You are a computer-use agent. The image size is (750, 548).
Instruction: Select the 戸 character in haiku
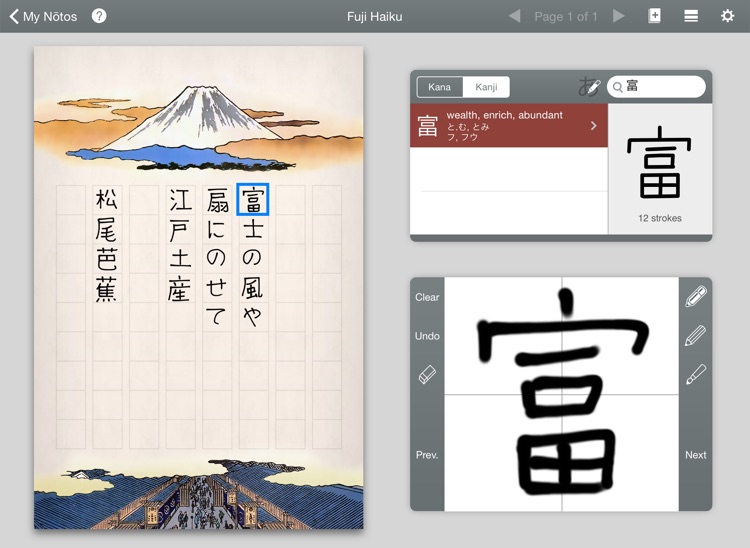(180, 230)
